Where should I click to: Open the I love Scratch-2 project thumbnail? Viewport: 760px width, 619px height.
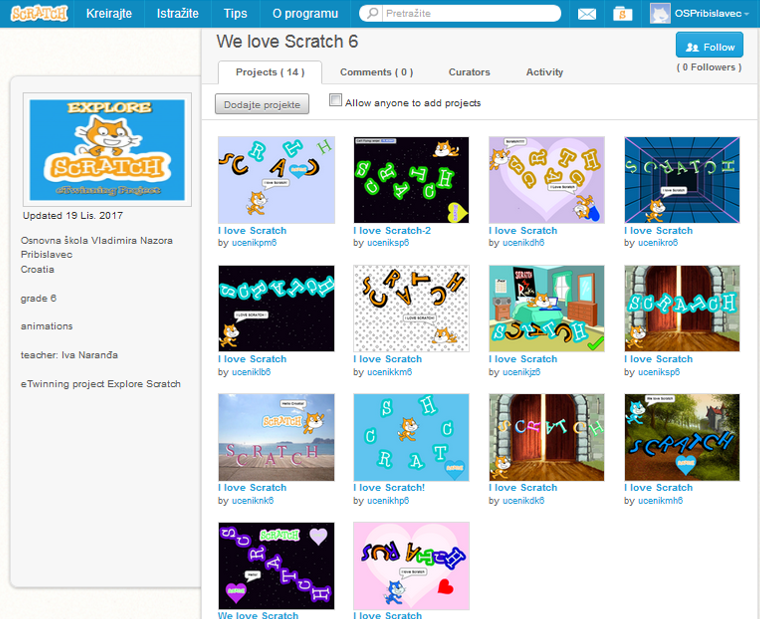tap(411, 180)
